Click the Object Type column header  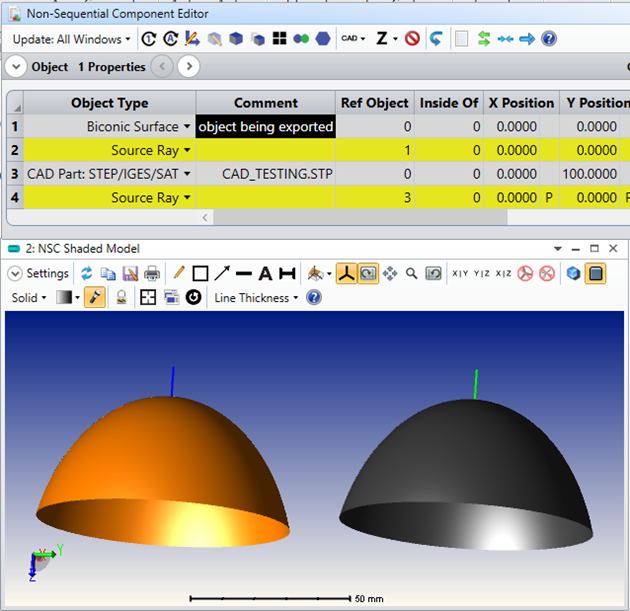tap(110, 103)
